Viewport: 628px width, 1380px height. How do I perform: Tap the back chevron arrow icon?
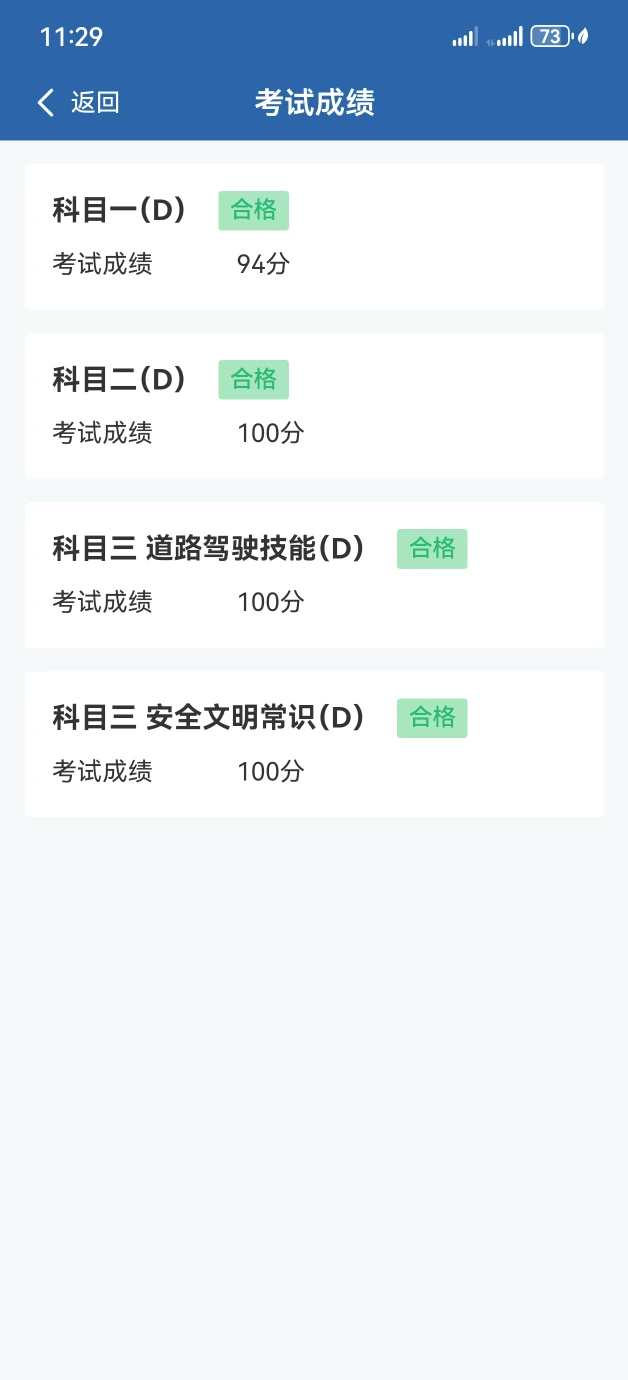(x=45, y=102)
